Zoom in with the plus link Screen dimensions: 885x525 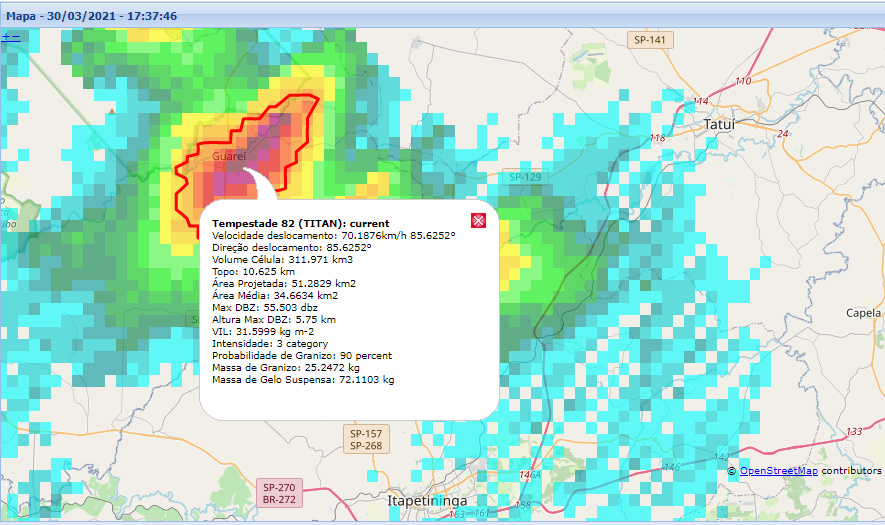[6, 36]
